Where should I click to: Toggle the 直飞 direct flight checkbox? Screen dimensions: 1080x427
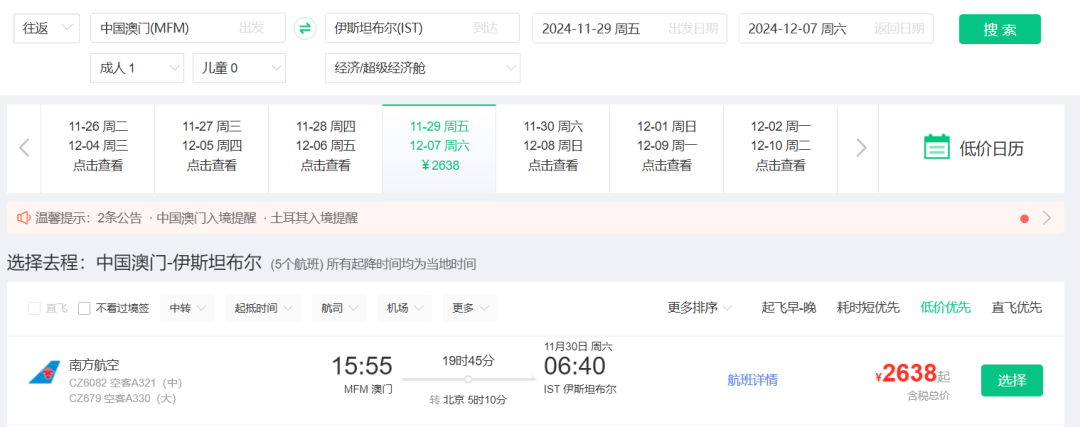pyautogui.click(x=35, y=308)
